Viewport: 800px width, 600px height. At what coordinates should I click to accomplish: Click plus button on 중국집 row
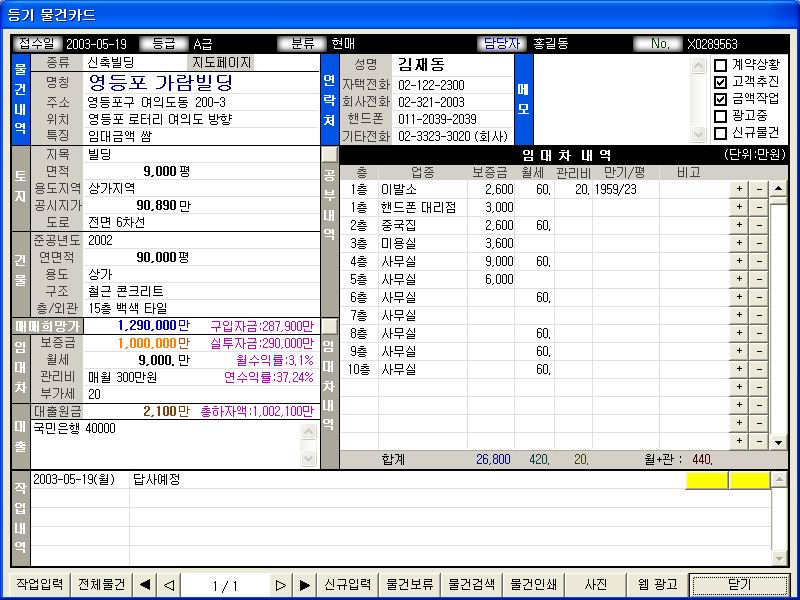tap(739, 225)
